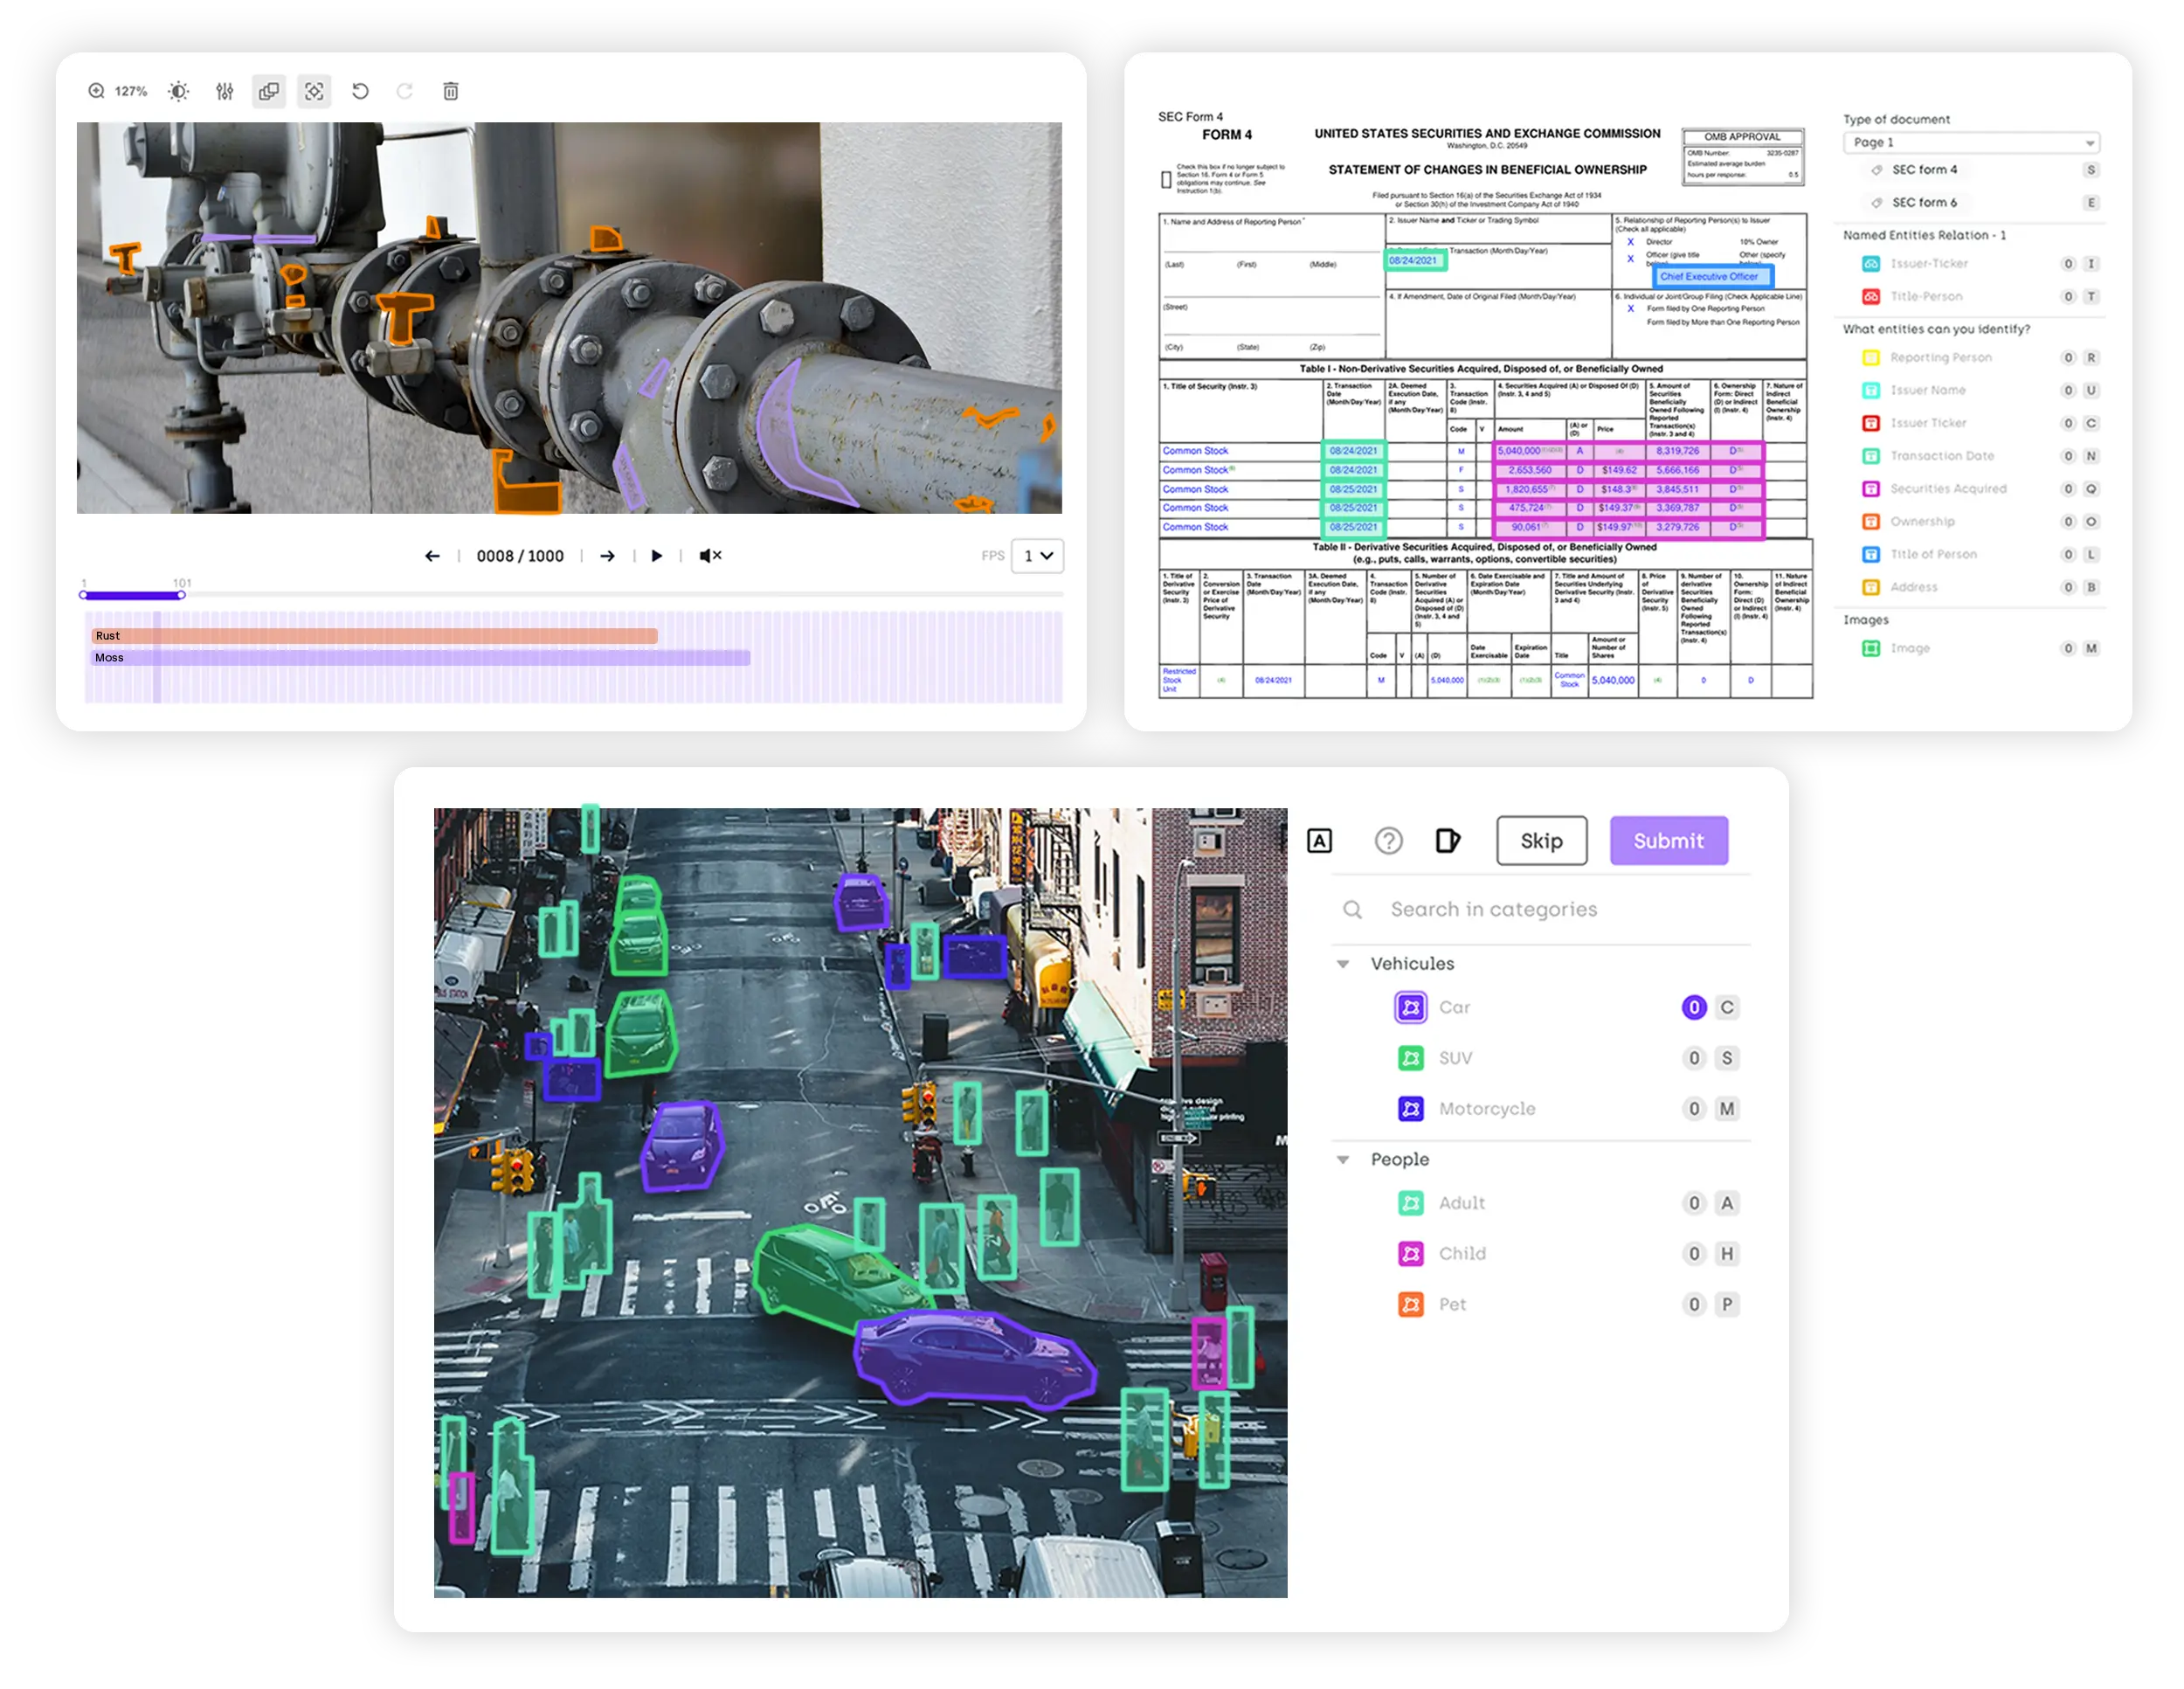Click the zoom magnifier icon at 127%
The height and width of the screenshot is (1689, 2184).
[96, 91]
